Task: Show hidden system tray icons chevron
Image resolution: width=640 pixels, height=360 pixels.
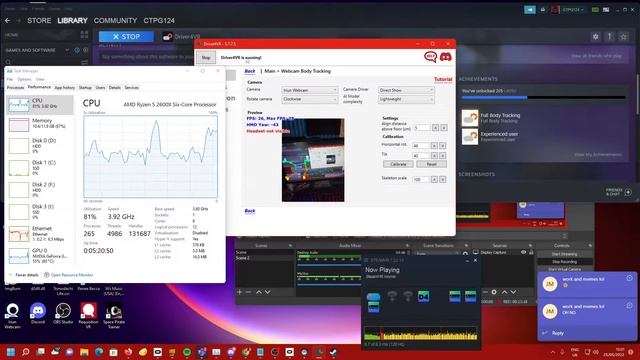Action: click(x=553, y=352)
